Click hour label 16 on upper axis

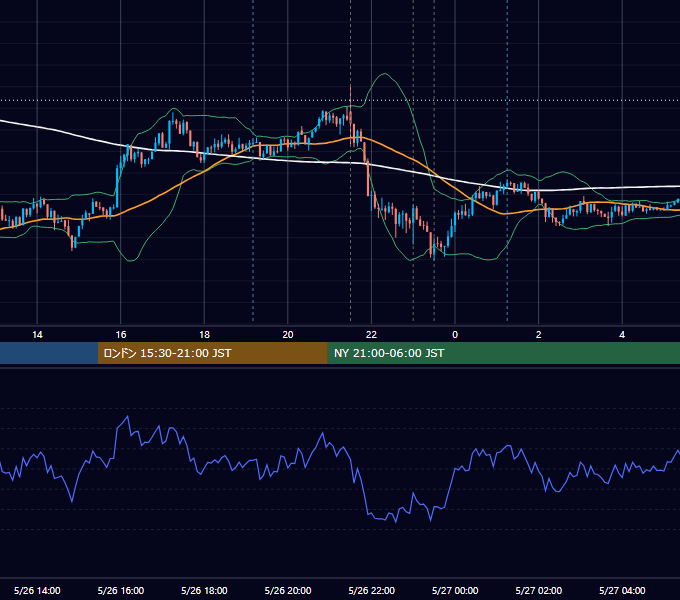coord(121,335)
